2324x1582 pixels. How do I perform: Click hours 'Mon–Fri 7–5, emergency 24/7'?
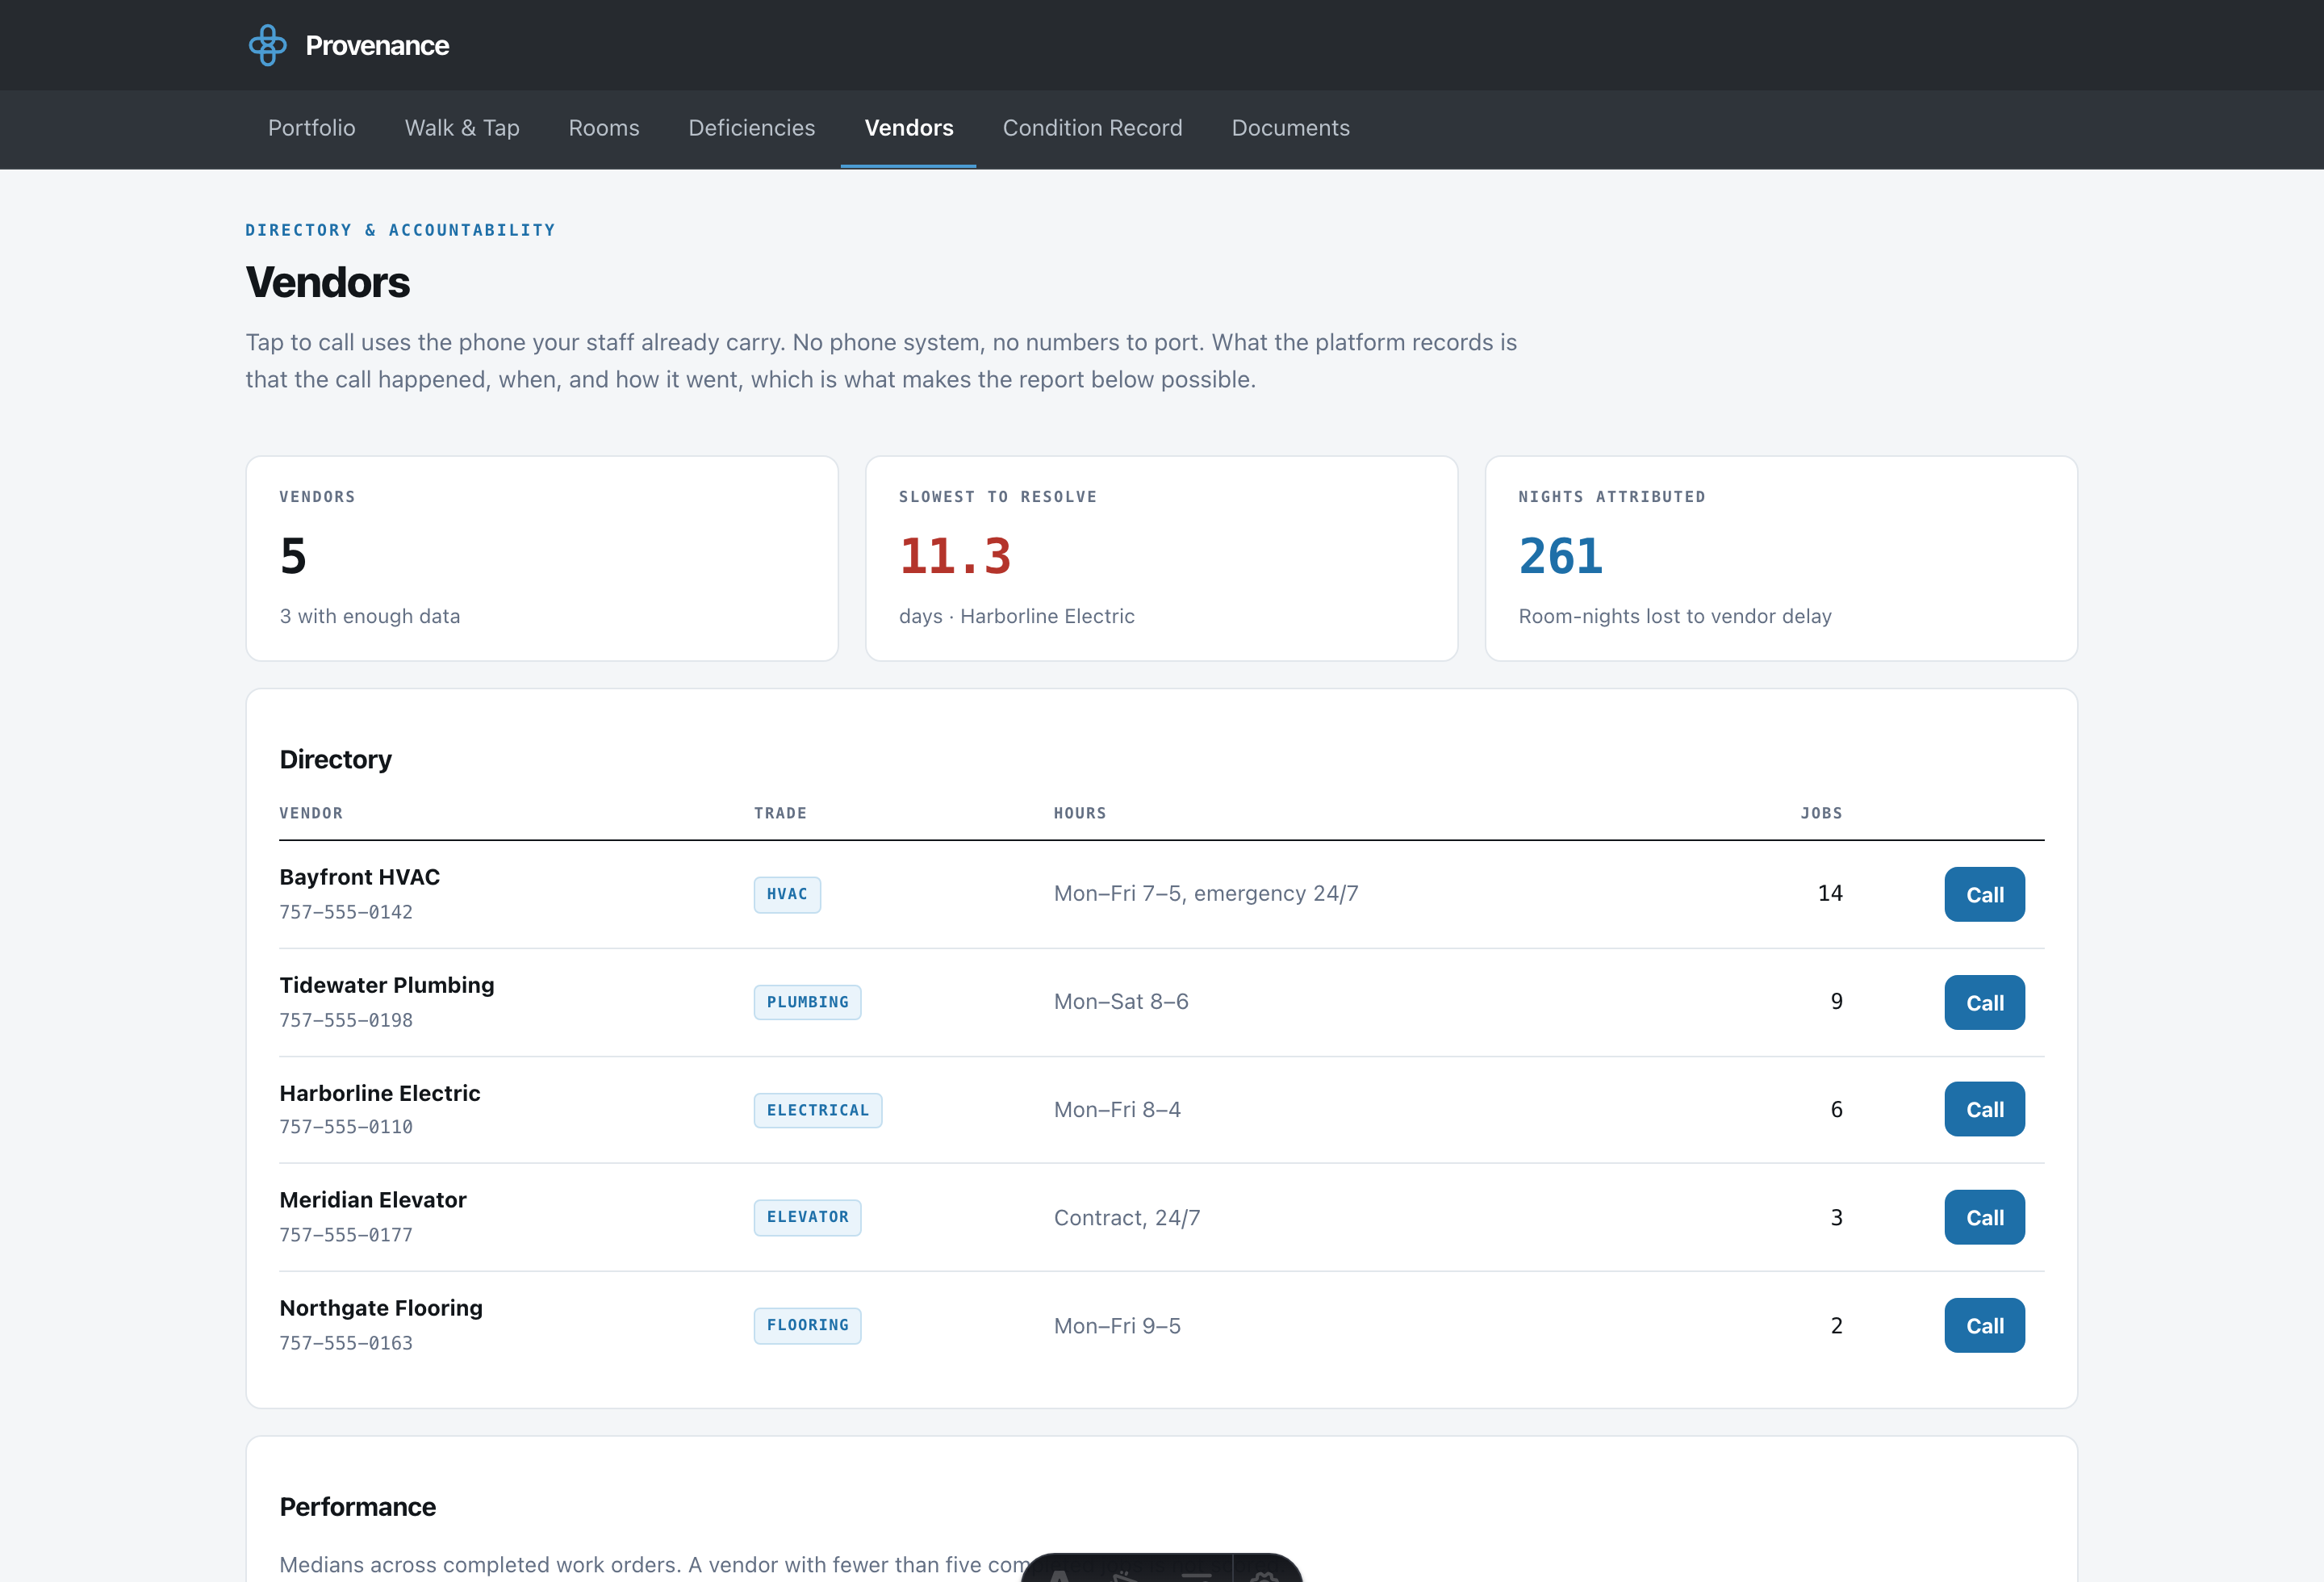tap(1206, 893)
